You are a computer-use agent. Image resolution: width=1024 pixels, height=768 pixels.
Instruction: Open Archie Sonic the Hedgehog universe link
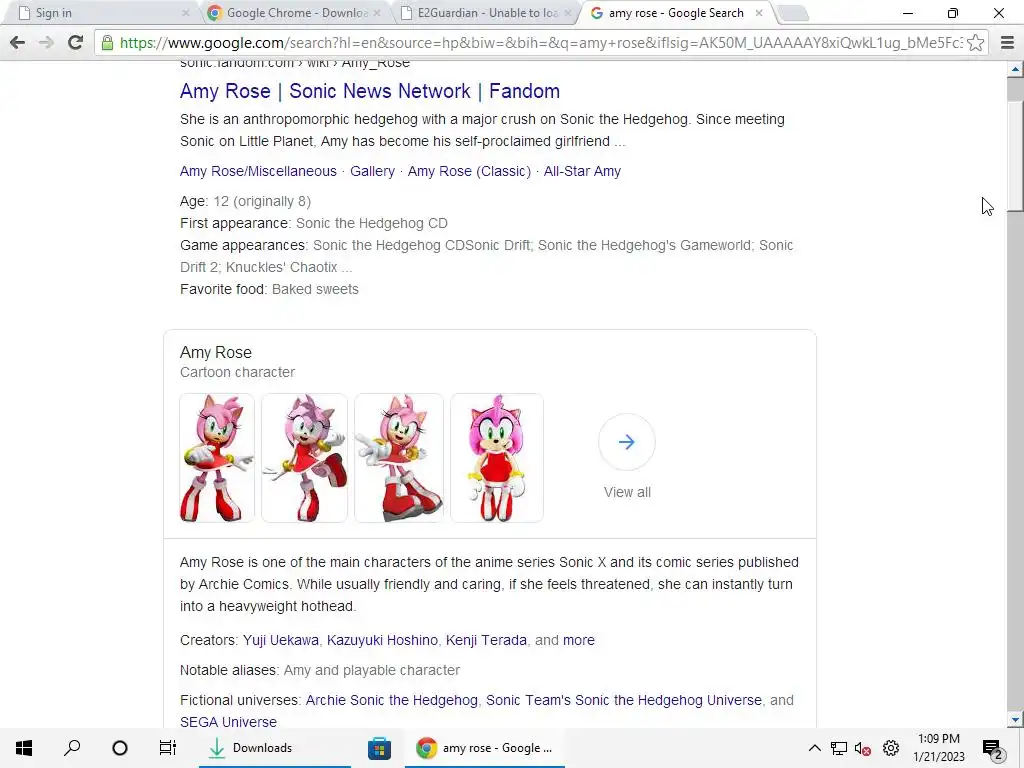click(x=392, y=700)
